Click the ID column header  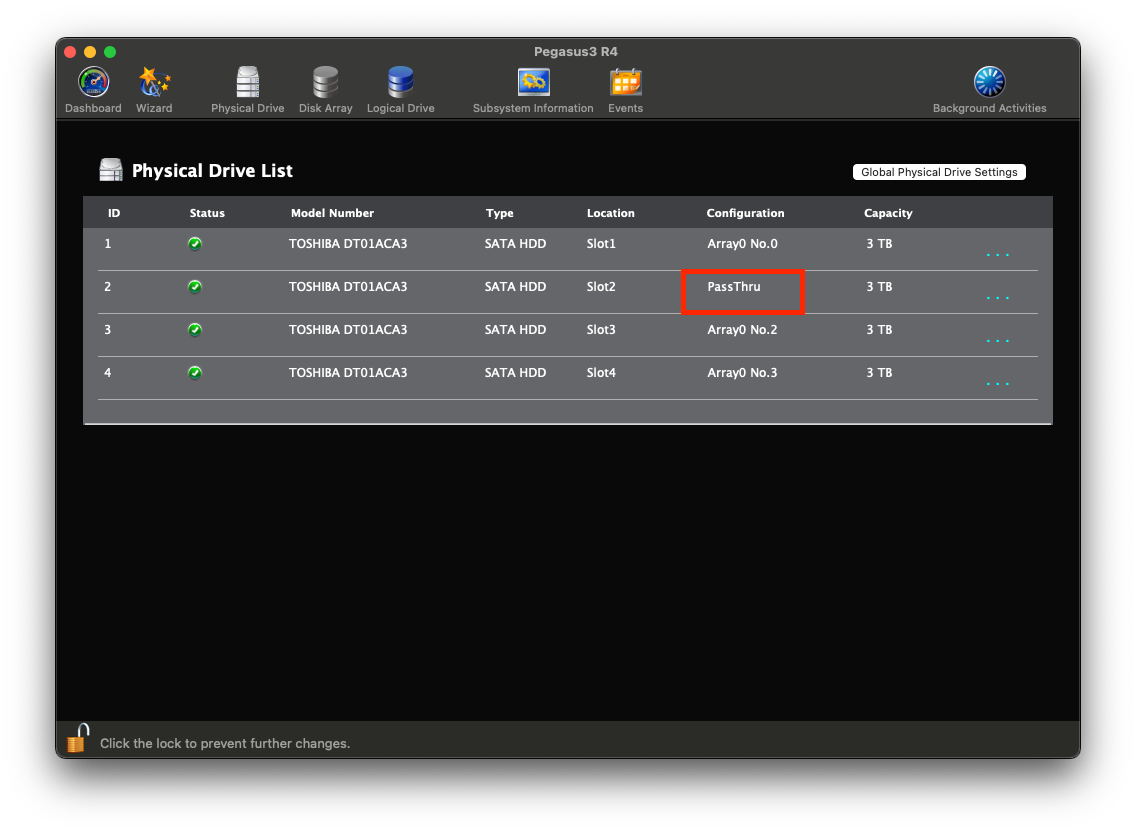coord(114,213)
